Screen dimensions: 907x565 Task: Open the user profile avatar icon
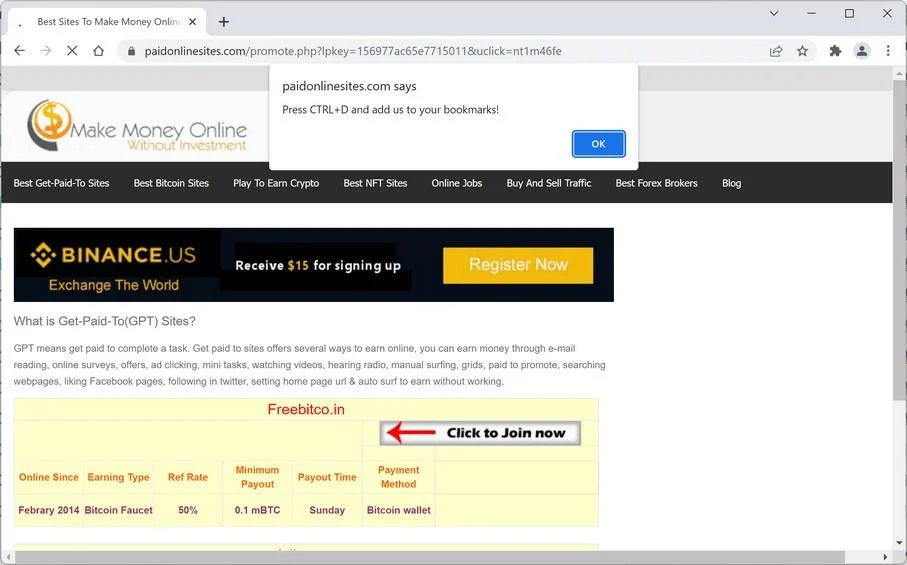point(862,51)
